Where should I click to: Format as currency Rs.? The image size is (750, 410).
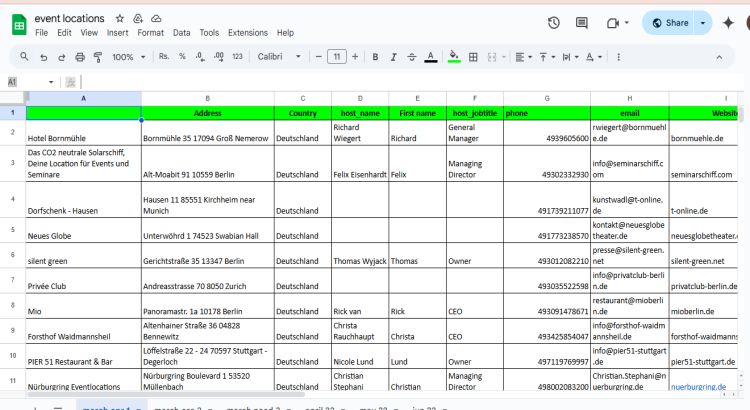point(164,56)
